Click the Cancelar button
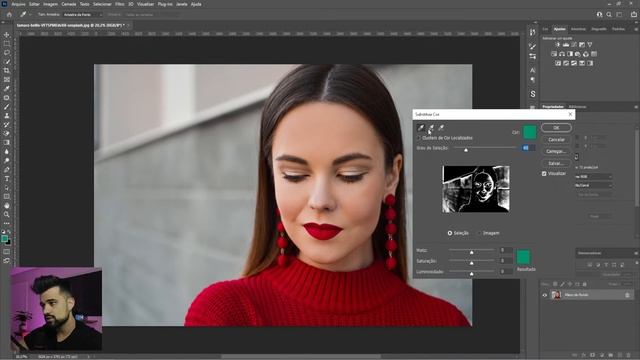Image resolution: width=640 pixels, height=360 pixels. tap(556, 140)
